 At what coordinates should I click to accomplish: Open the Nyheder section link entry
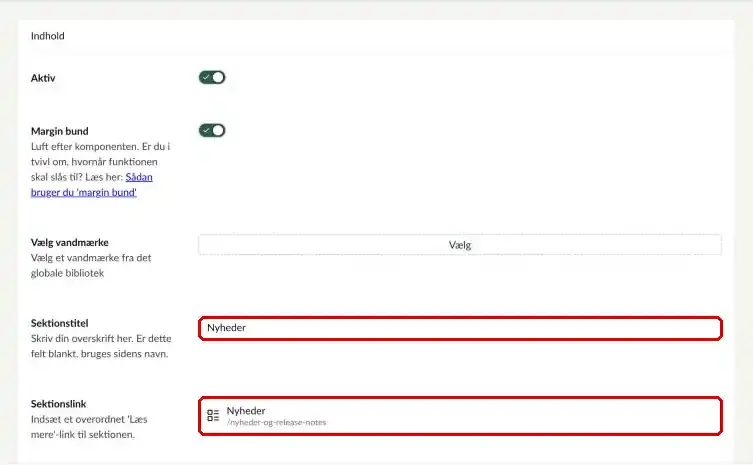(460, 416)
